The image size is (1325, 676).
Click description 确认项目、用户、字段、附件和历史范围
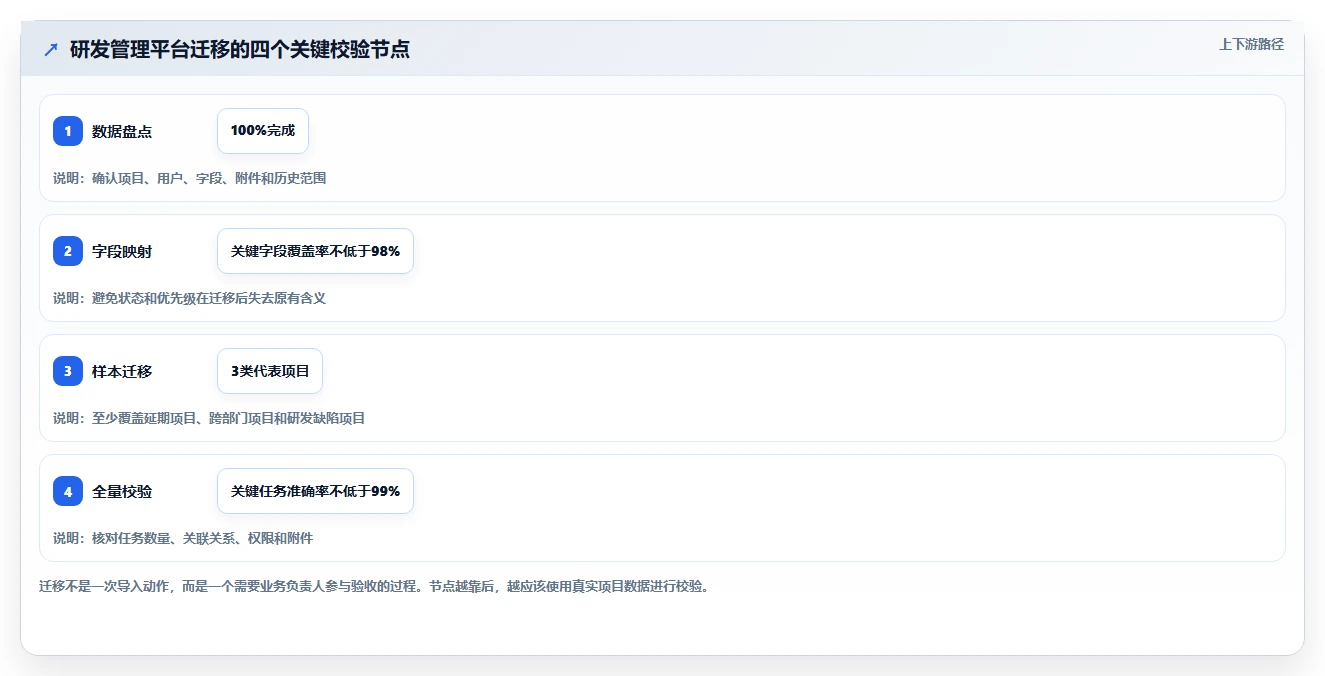click(209, 178)
